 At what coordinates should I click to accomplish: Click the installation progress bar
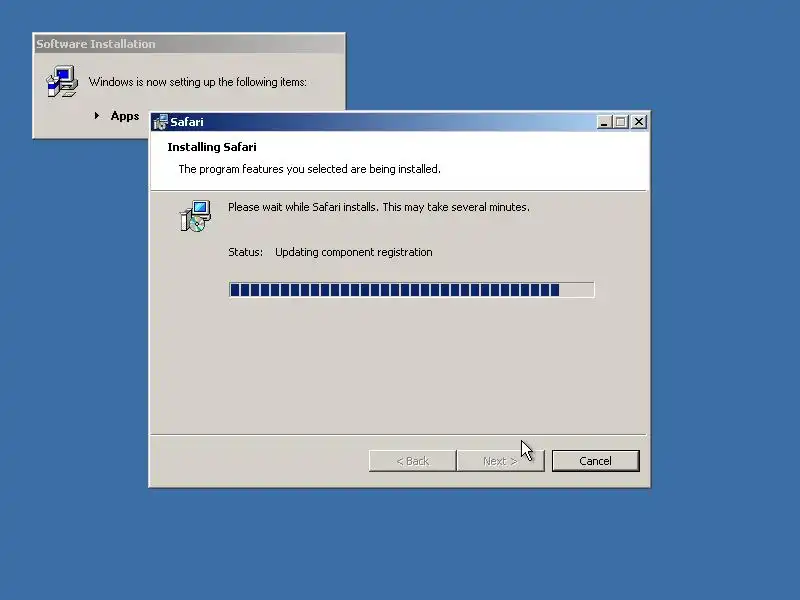coord(411,290)
